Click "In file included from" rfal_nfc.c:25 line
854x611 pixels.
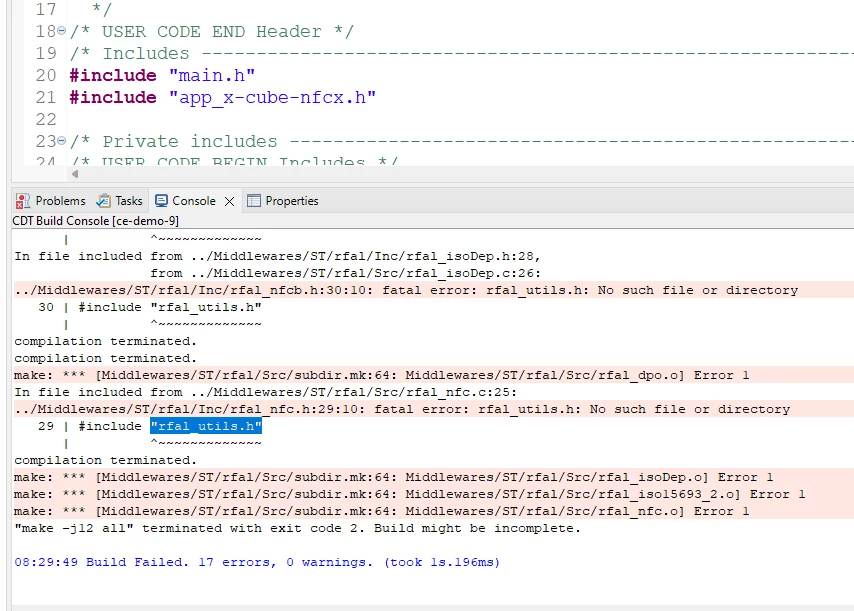click(265, 392)
